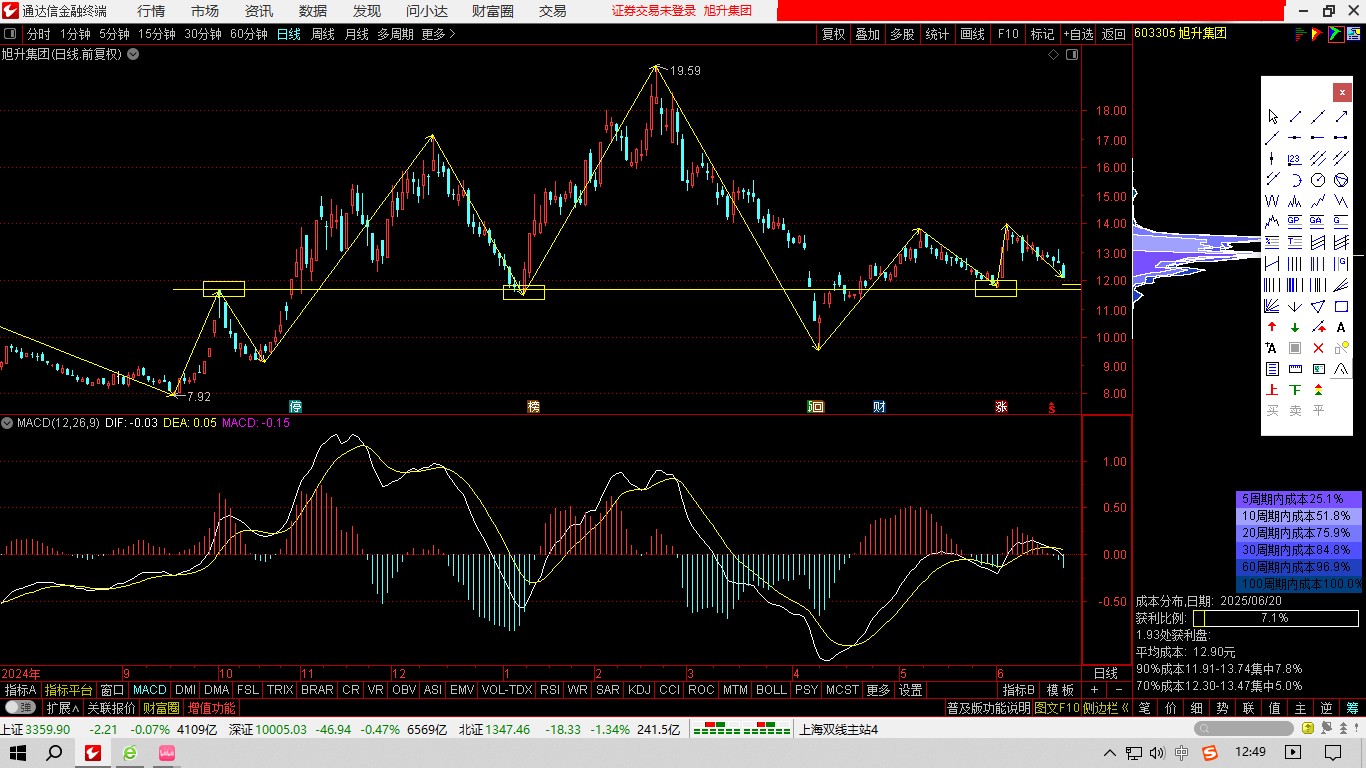Select the GP line tool
This screenshot has width=1366, height=768.
pyautogui.click(x=1295, y=220)
